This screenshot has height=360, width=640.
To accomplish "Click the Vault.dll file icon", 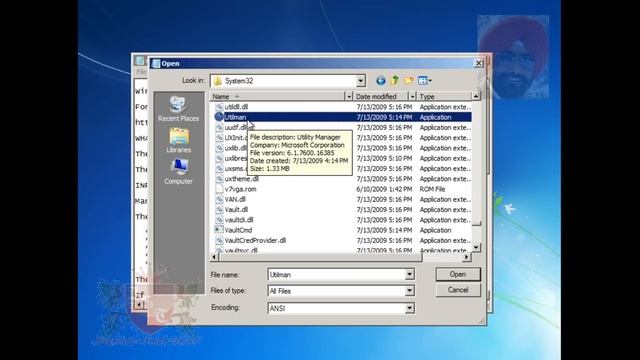I will pyautogui.click(x=219, y=209).
